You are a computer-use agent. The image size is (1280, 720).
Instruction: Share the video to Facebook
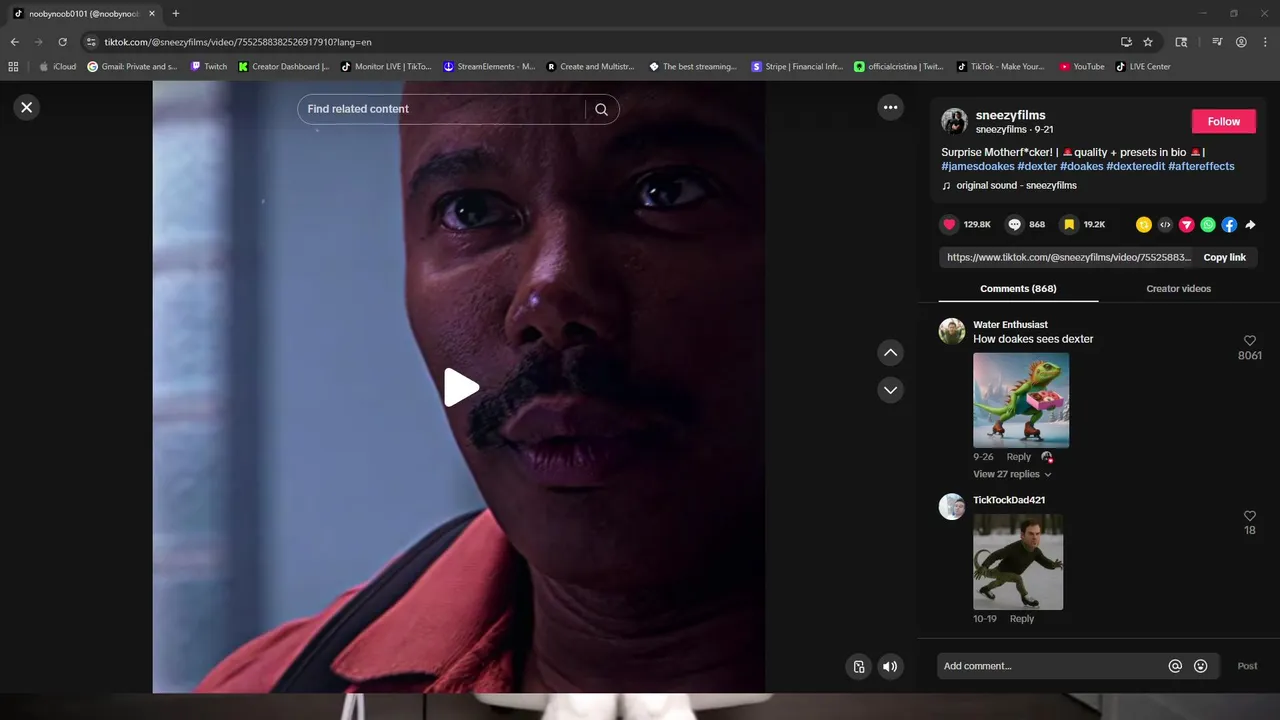[1229, 225]
